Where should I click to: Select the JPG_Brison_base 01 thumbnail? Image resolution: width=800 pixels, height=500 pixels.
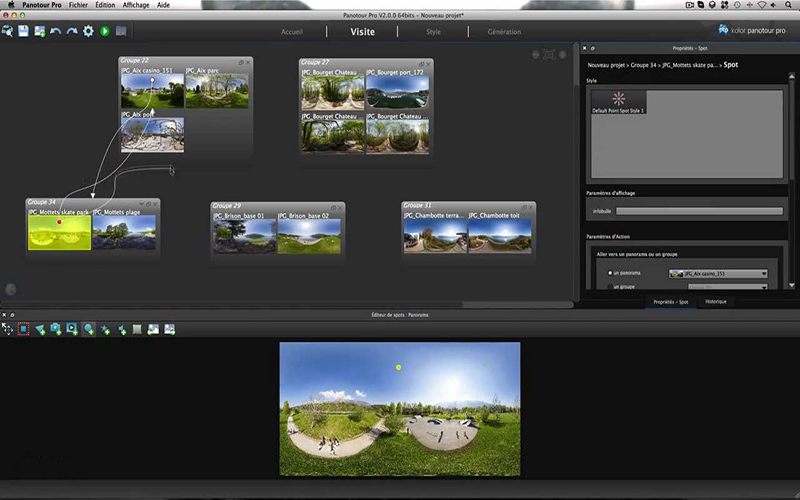point(244,236)
